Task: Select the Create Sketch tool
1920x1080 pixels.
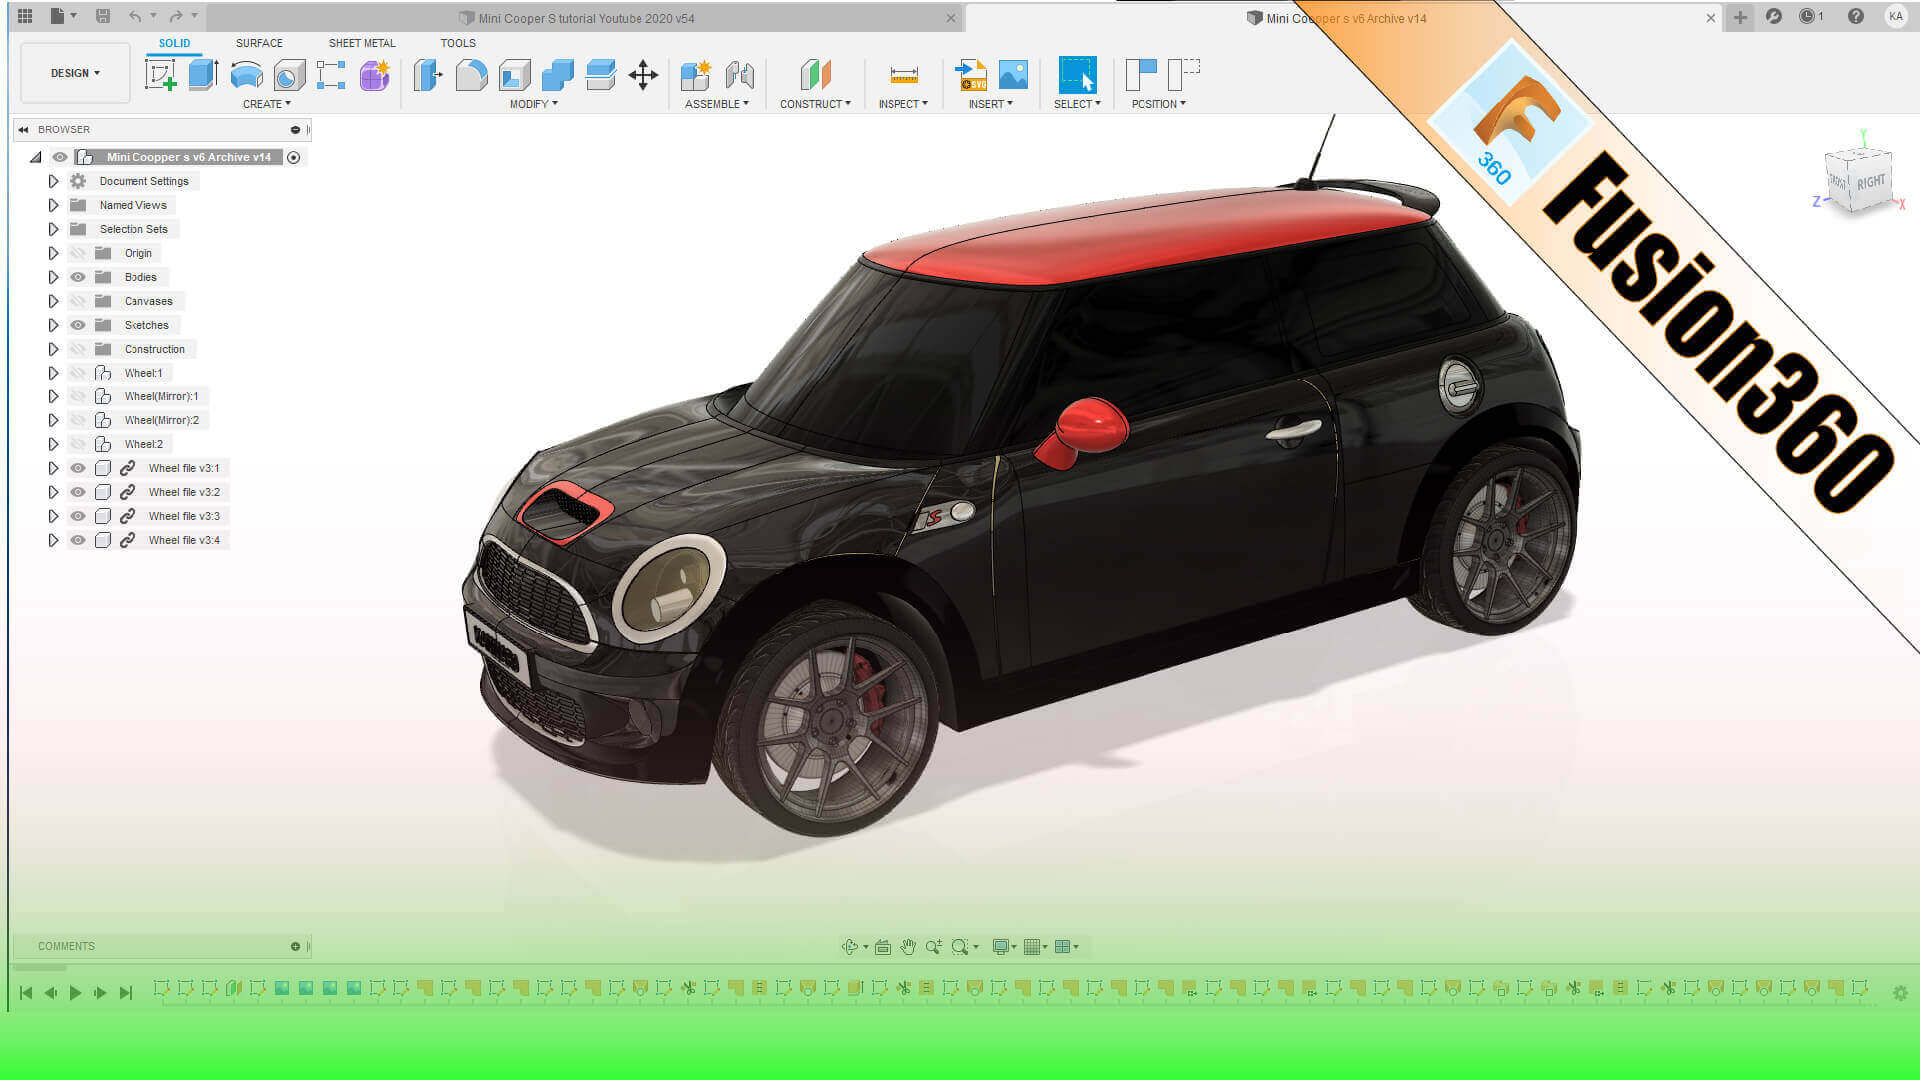Action: pos(160,75)
